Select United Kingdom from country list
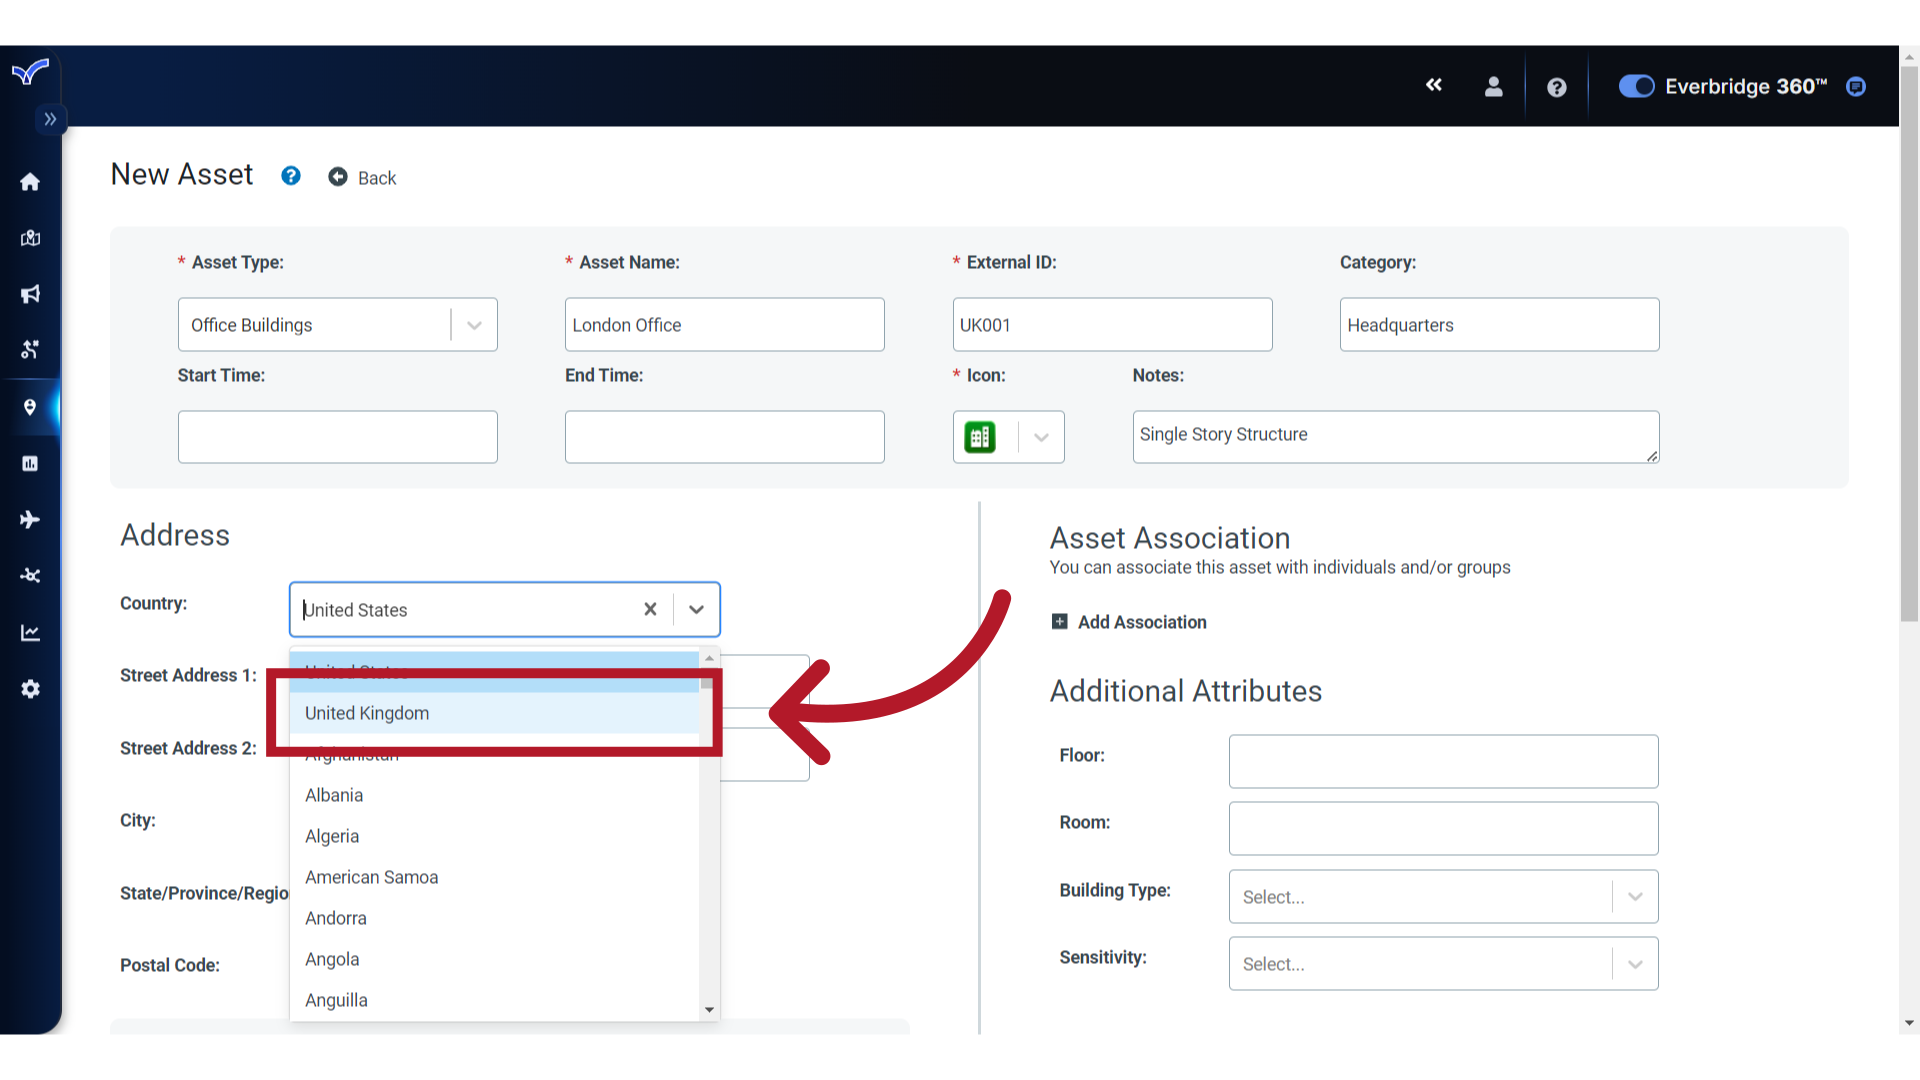 tap(495, 713)
